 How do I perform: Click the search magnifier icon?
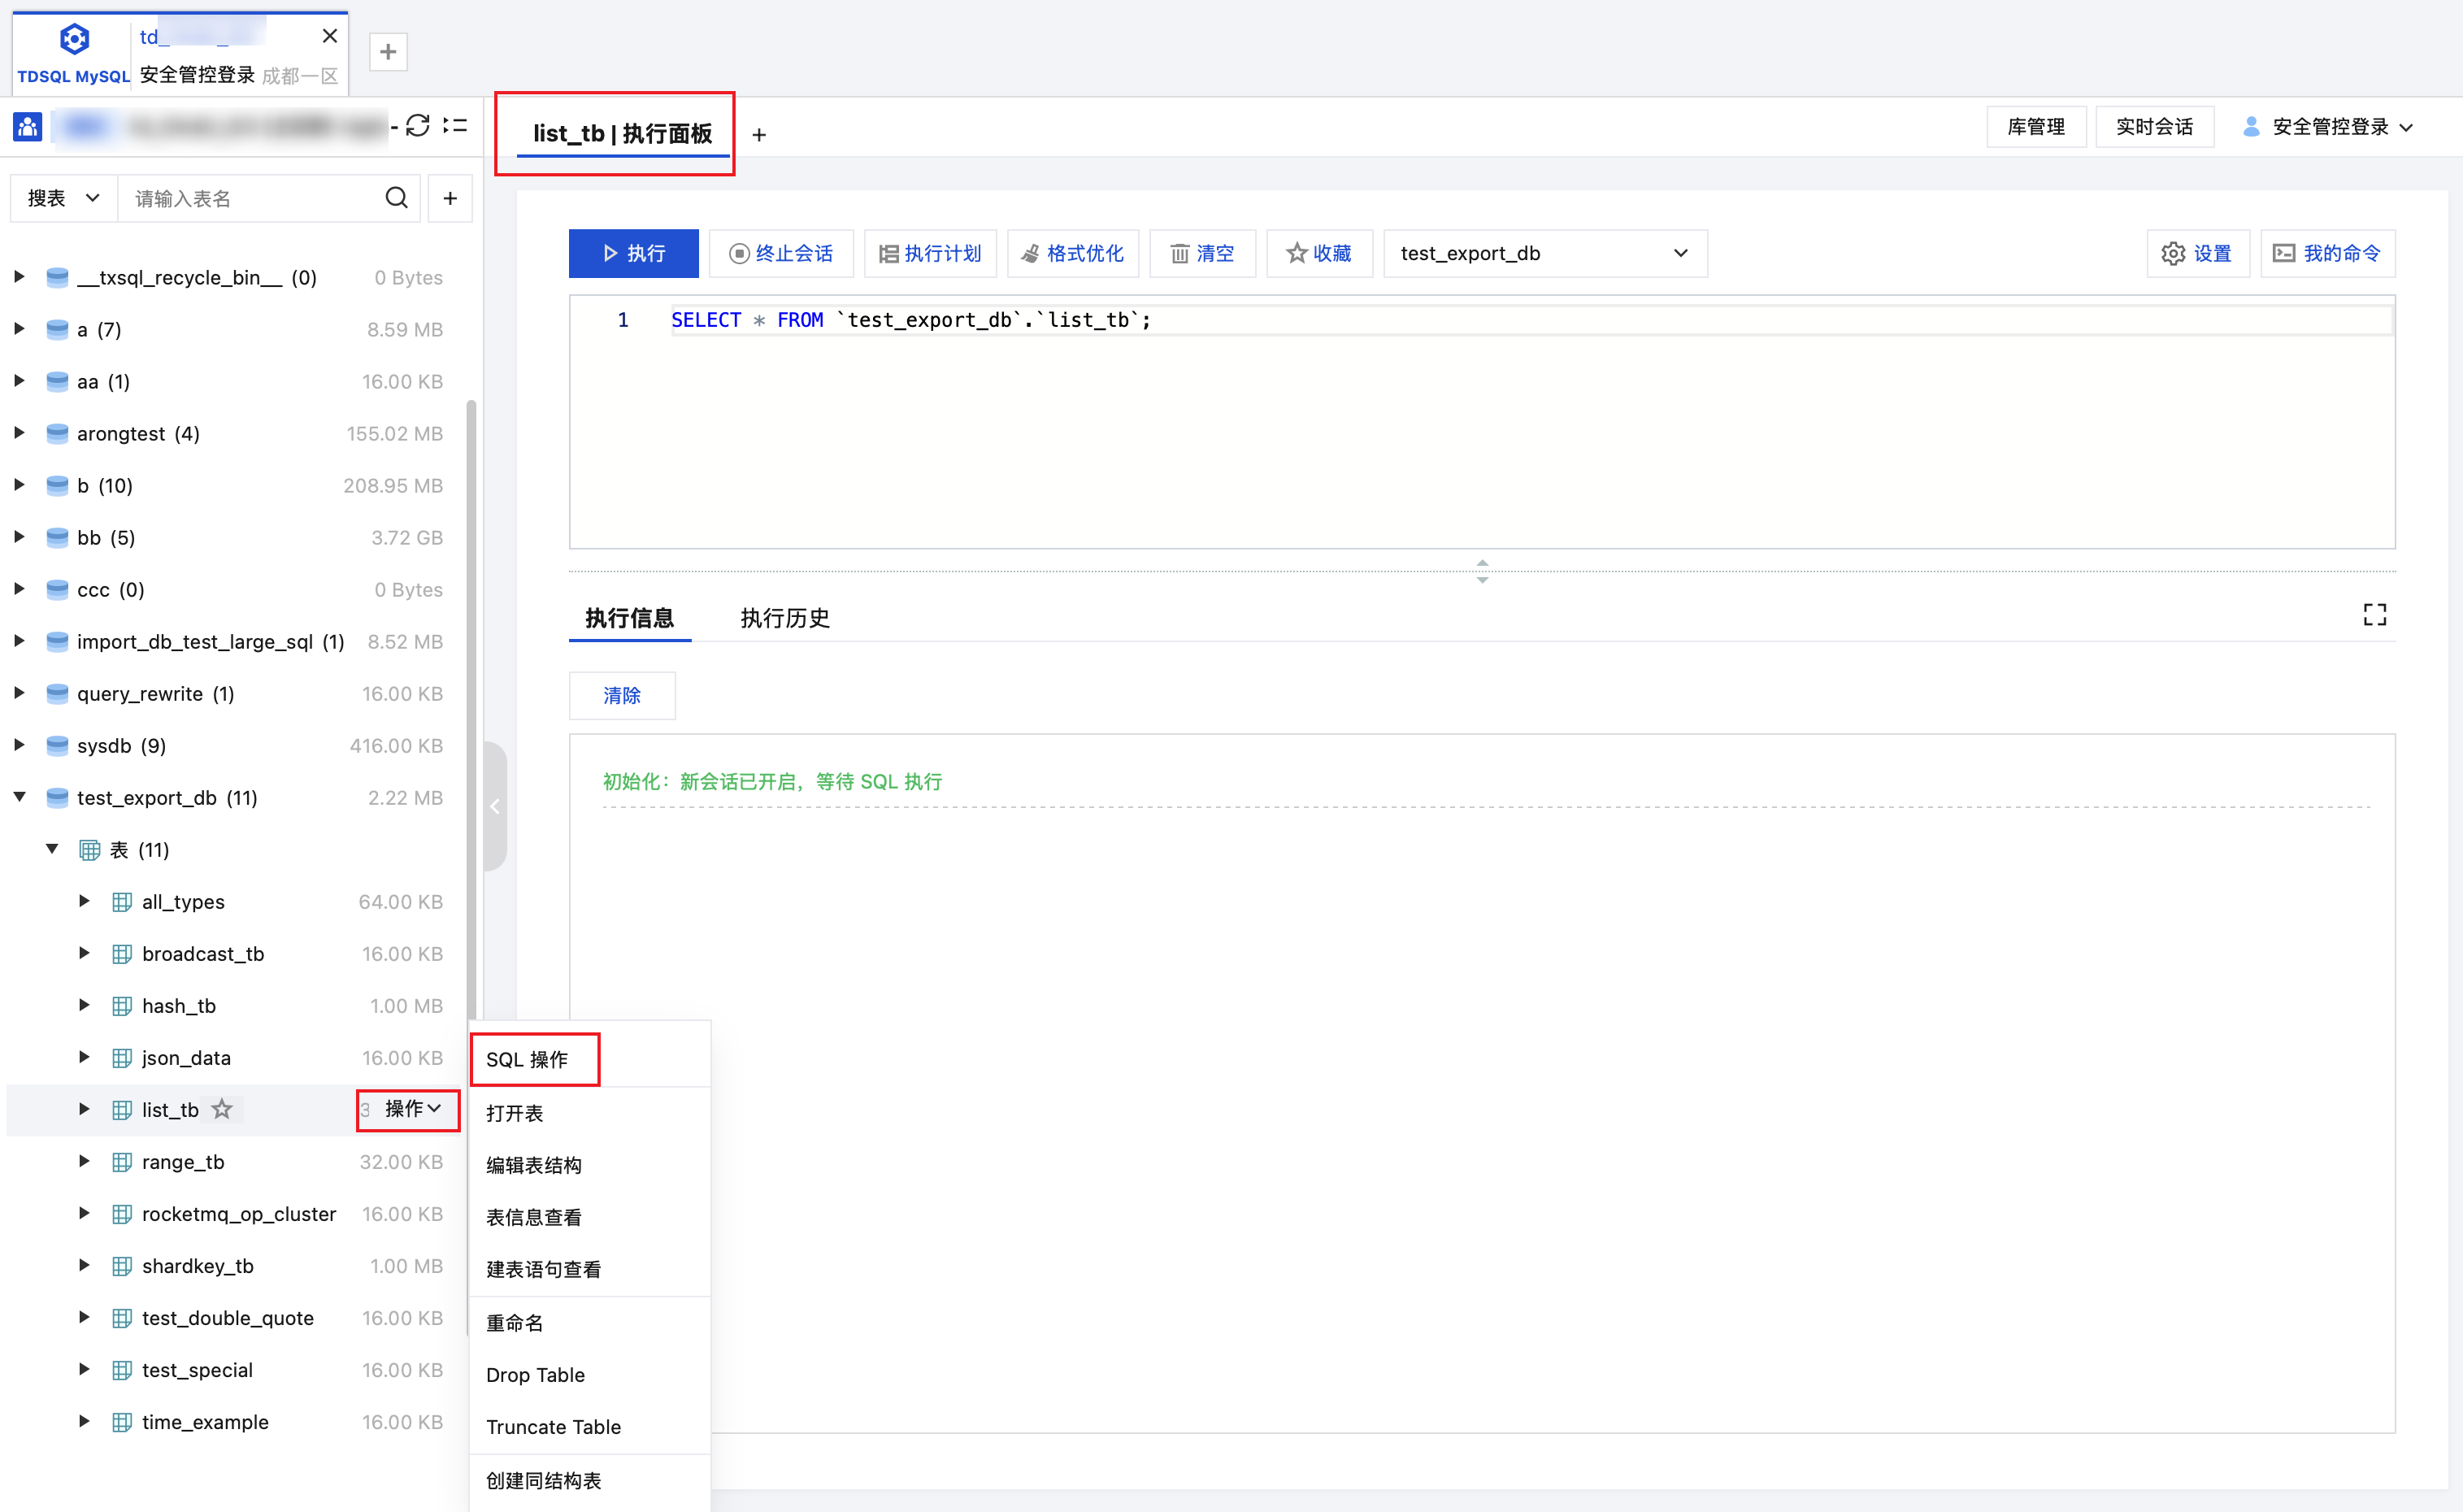coord(396,198)
